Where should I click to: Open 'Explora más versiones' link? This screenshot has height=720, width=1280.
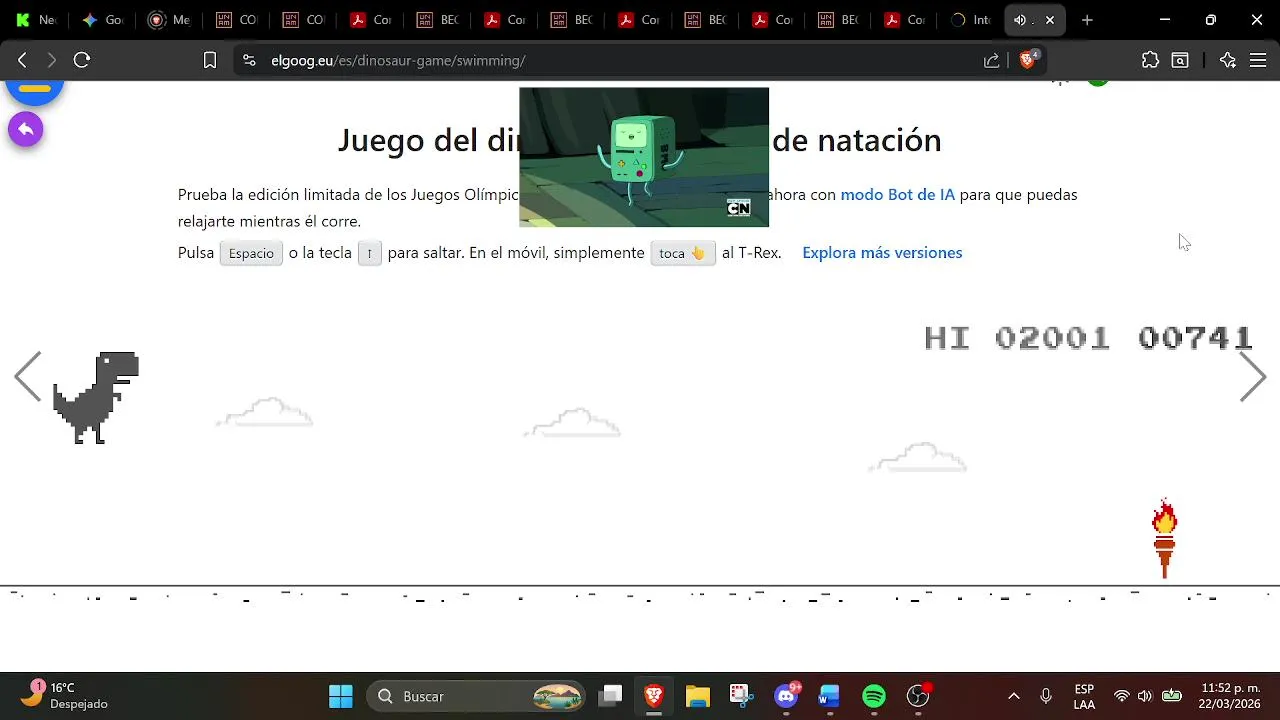point(882,253)
